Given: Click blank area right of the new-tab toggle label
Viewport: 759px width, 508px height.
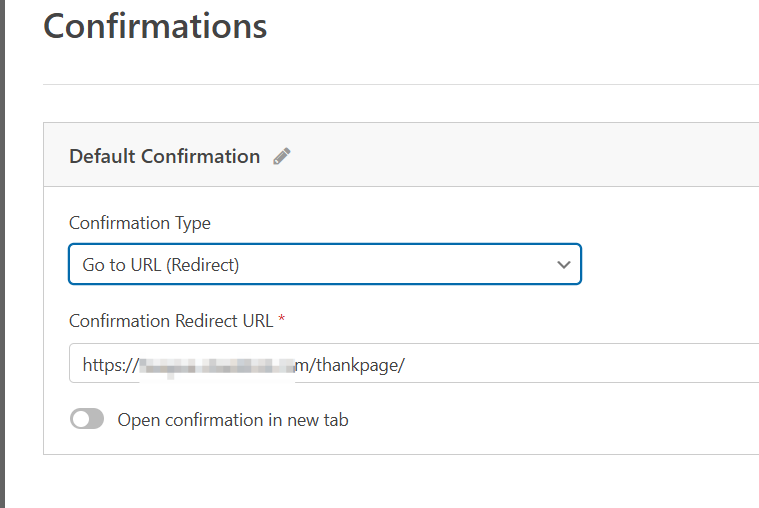Looking at the screenshot, I should 550,420.
